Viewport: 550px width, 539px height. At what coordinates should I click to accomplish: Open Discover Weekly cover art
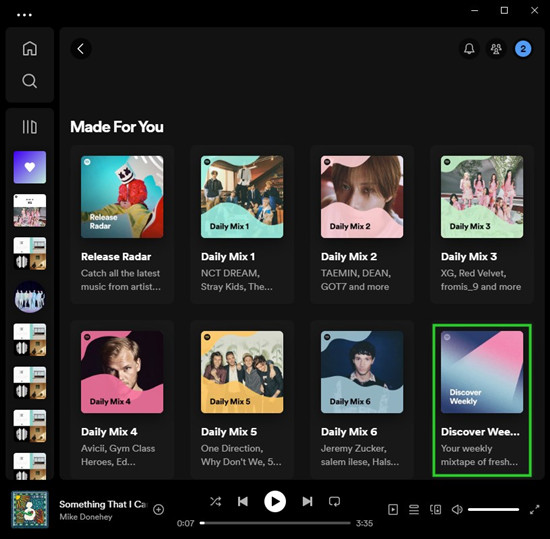coord(482,372)
